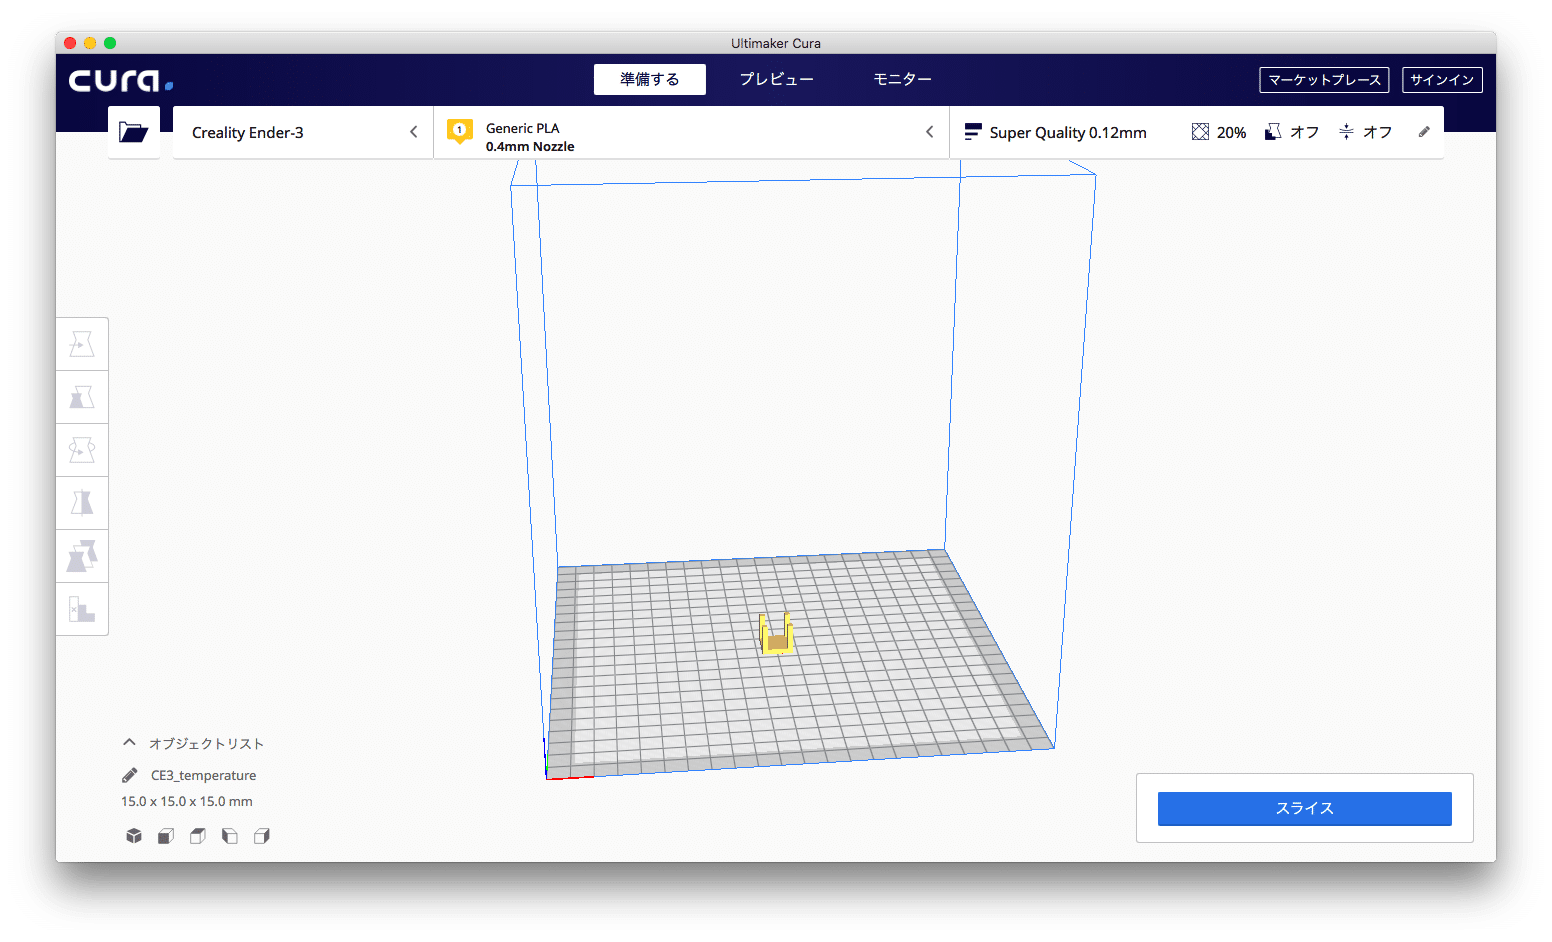1552x942 pixels.
Task: Click the print settings pencil icon
Action: pyautogui.click(x=1424, y=132)
